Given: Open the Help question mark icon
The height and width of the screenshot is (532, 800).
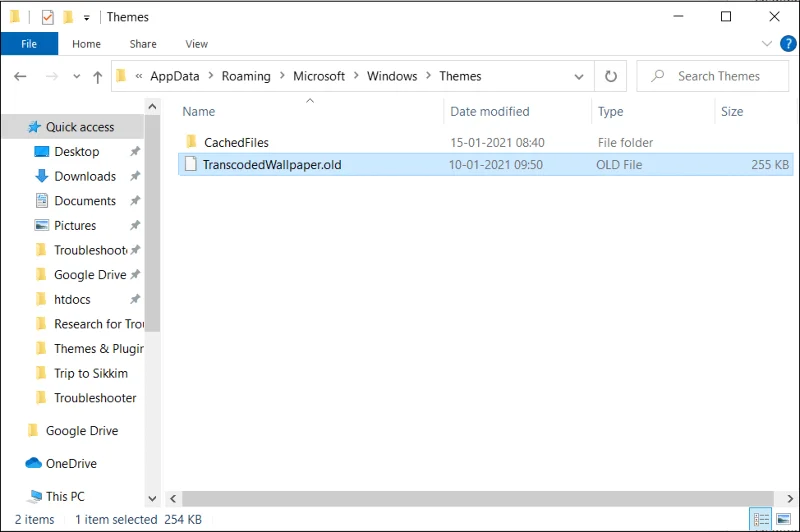Looking at the screenshot, I should [x=788, y=44].
